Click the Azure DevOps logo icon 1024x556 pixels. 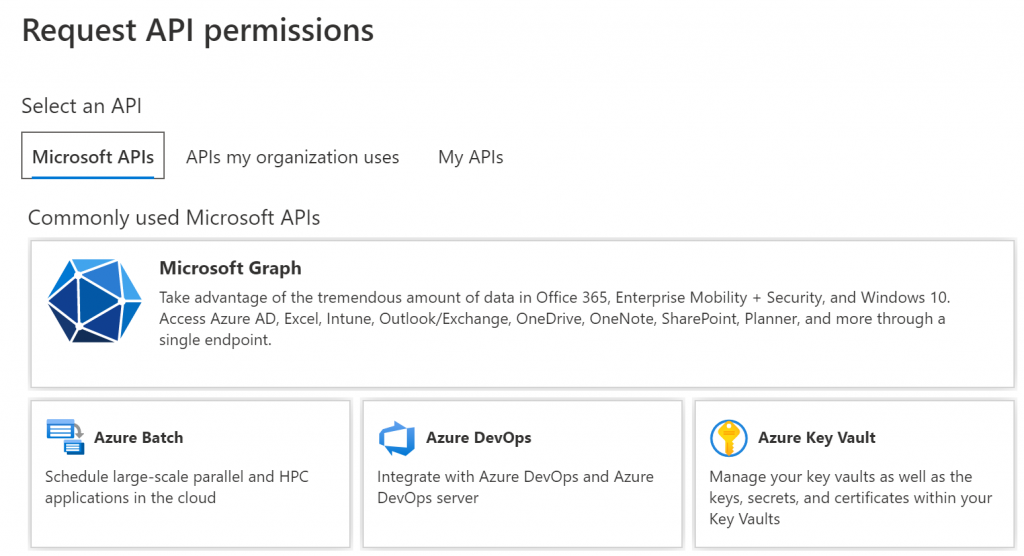click(x=397, y=438)
